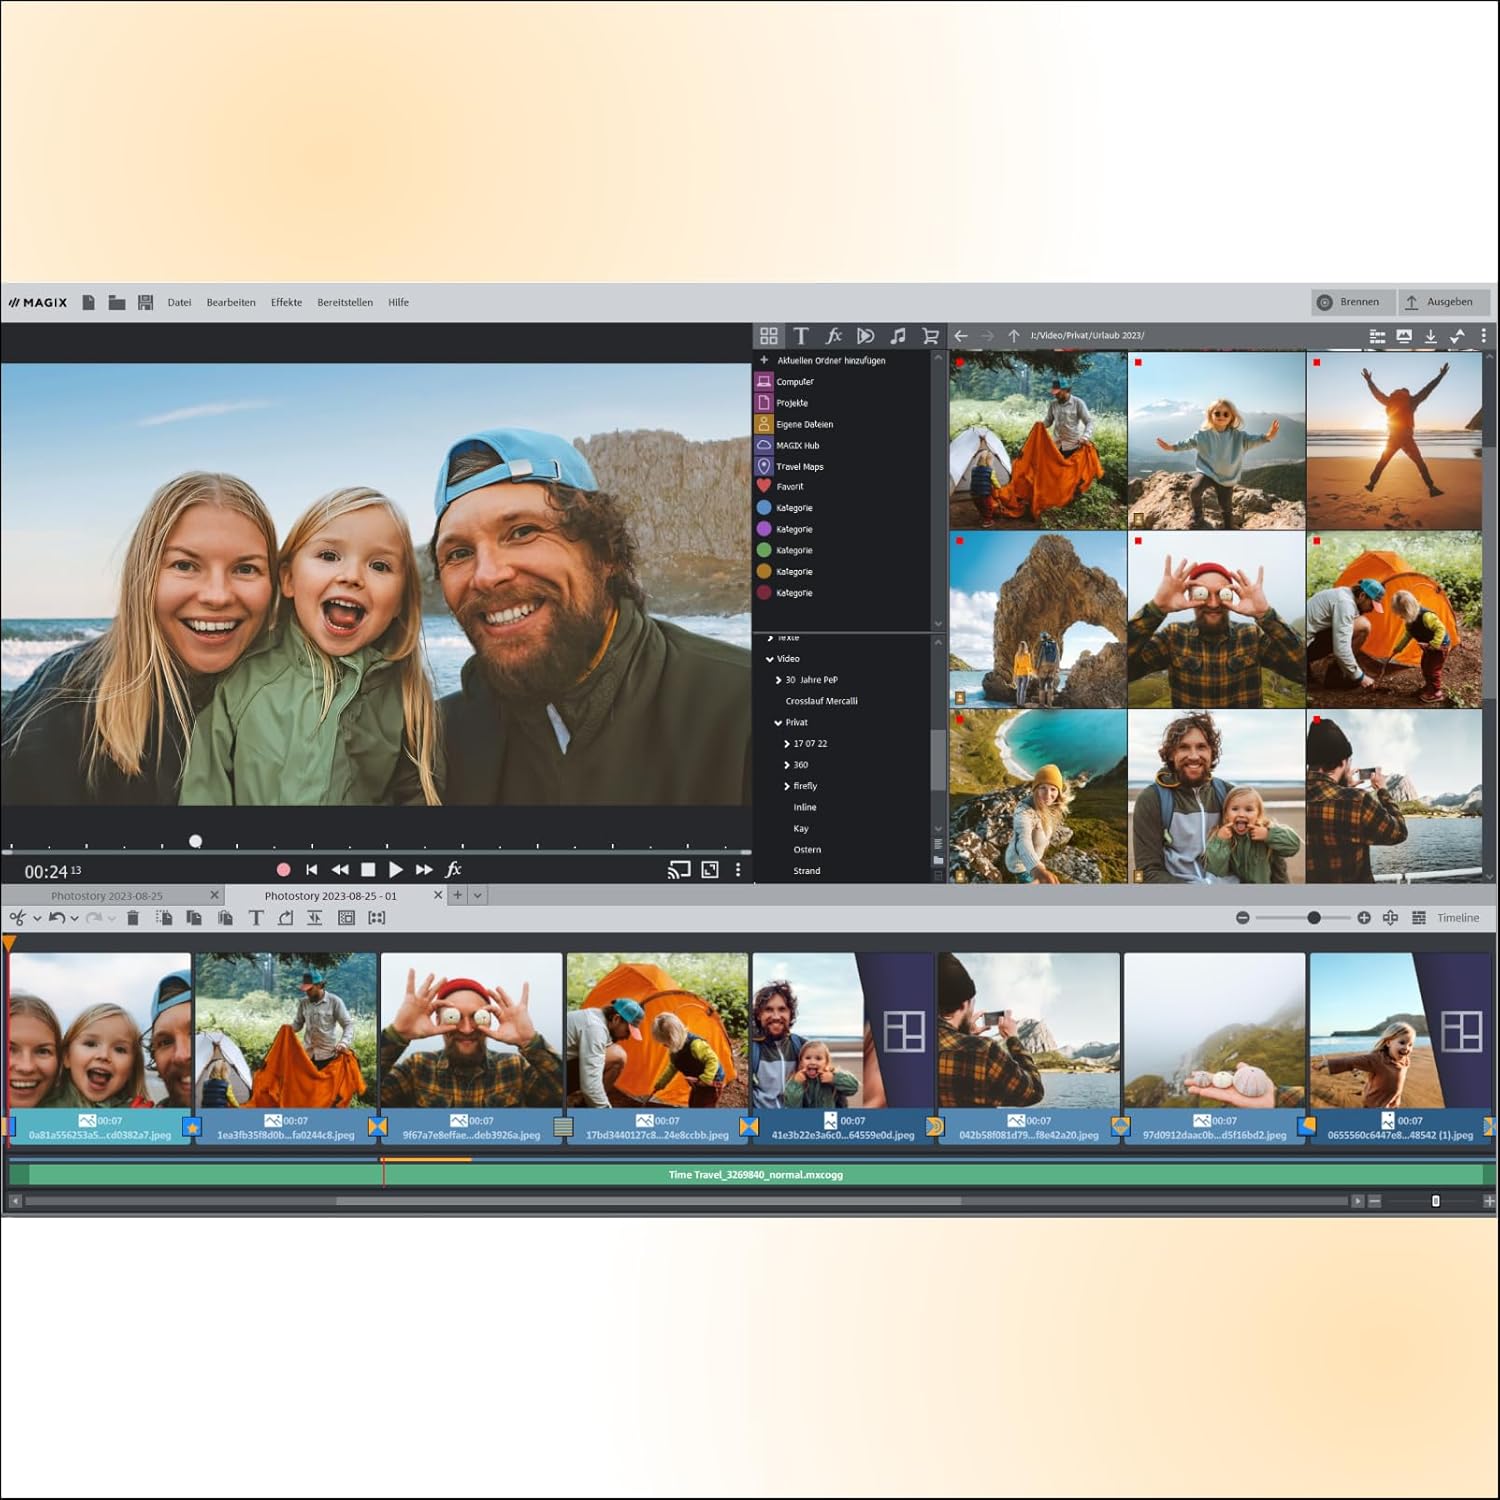Select the blue Kategorie circle
This screenshot has height=1500, width=1500.
pos(765,508)
